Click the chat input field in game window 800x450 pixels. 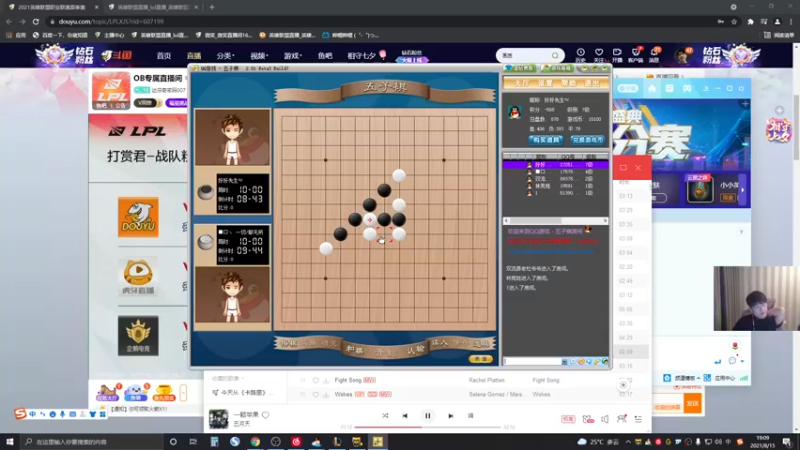click(532, 361)
